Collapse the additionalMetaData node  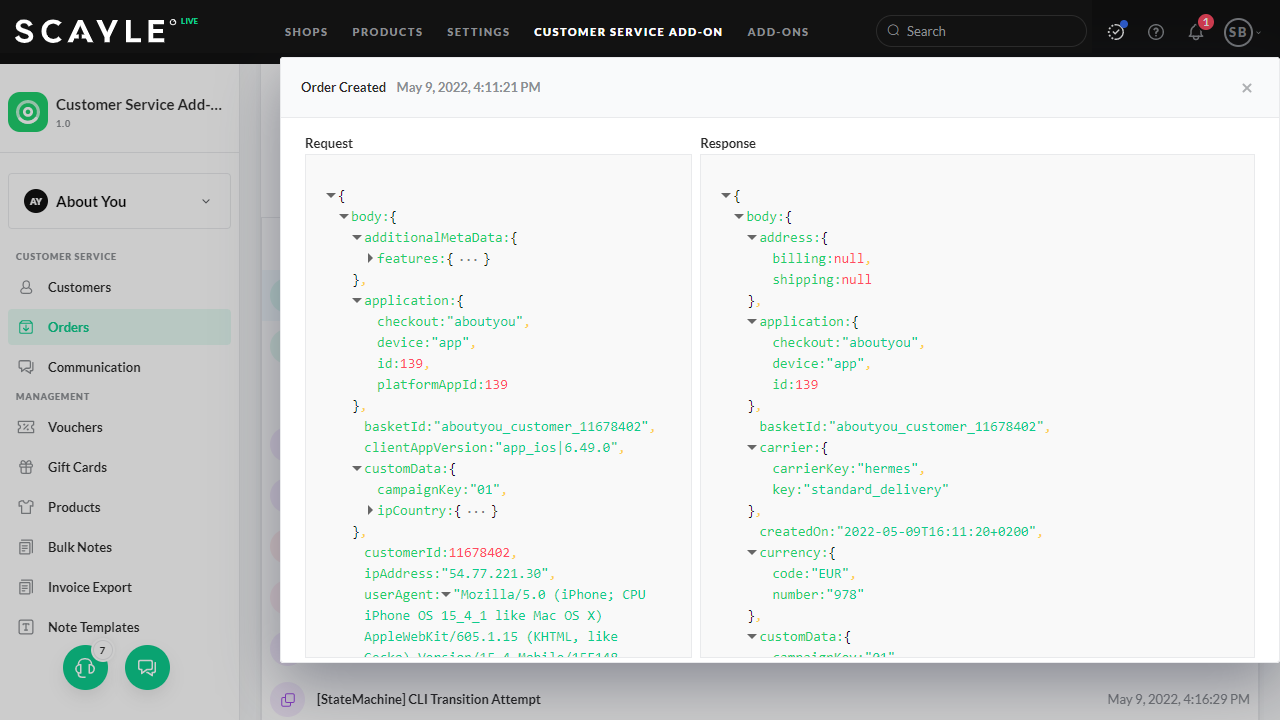pos(357,237)
